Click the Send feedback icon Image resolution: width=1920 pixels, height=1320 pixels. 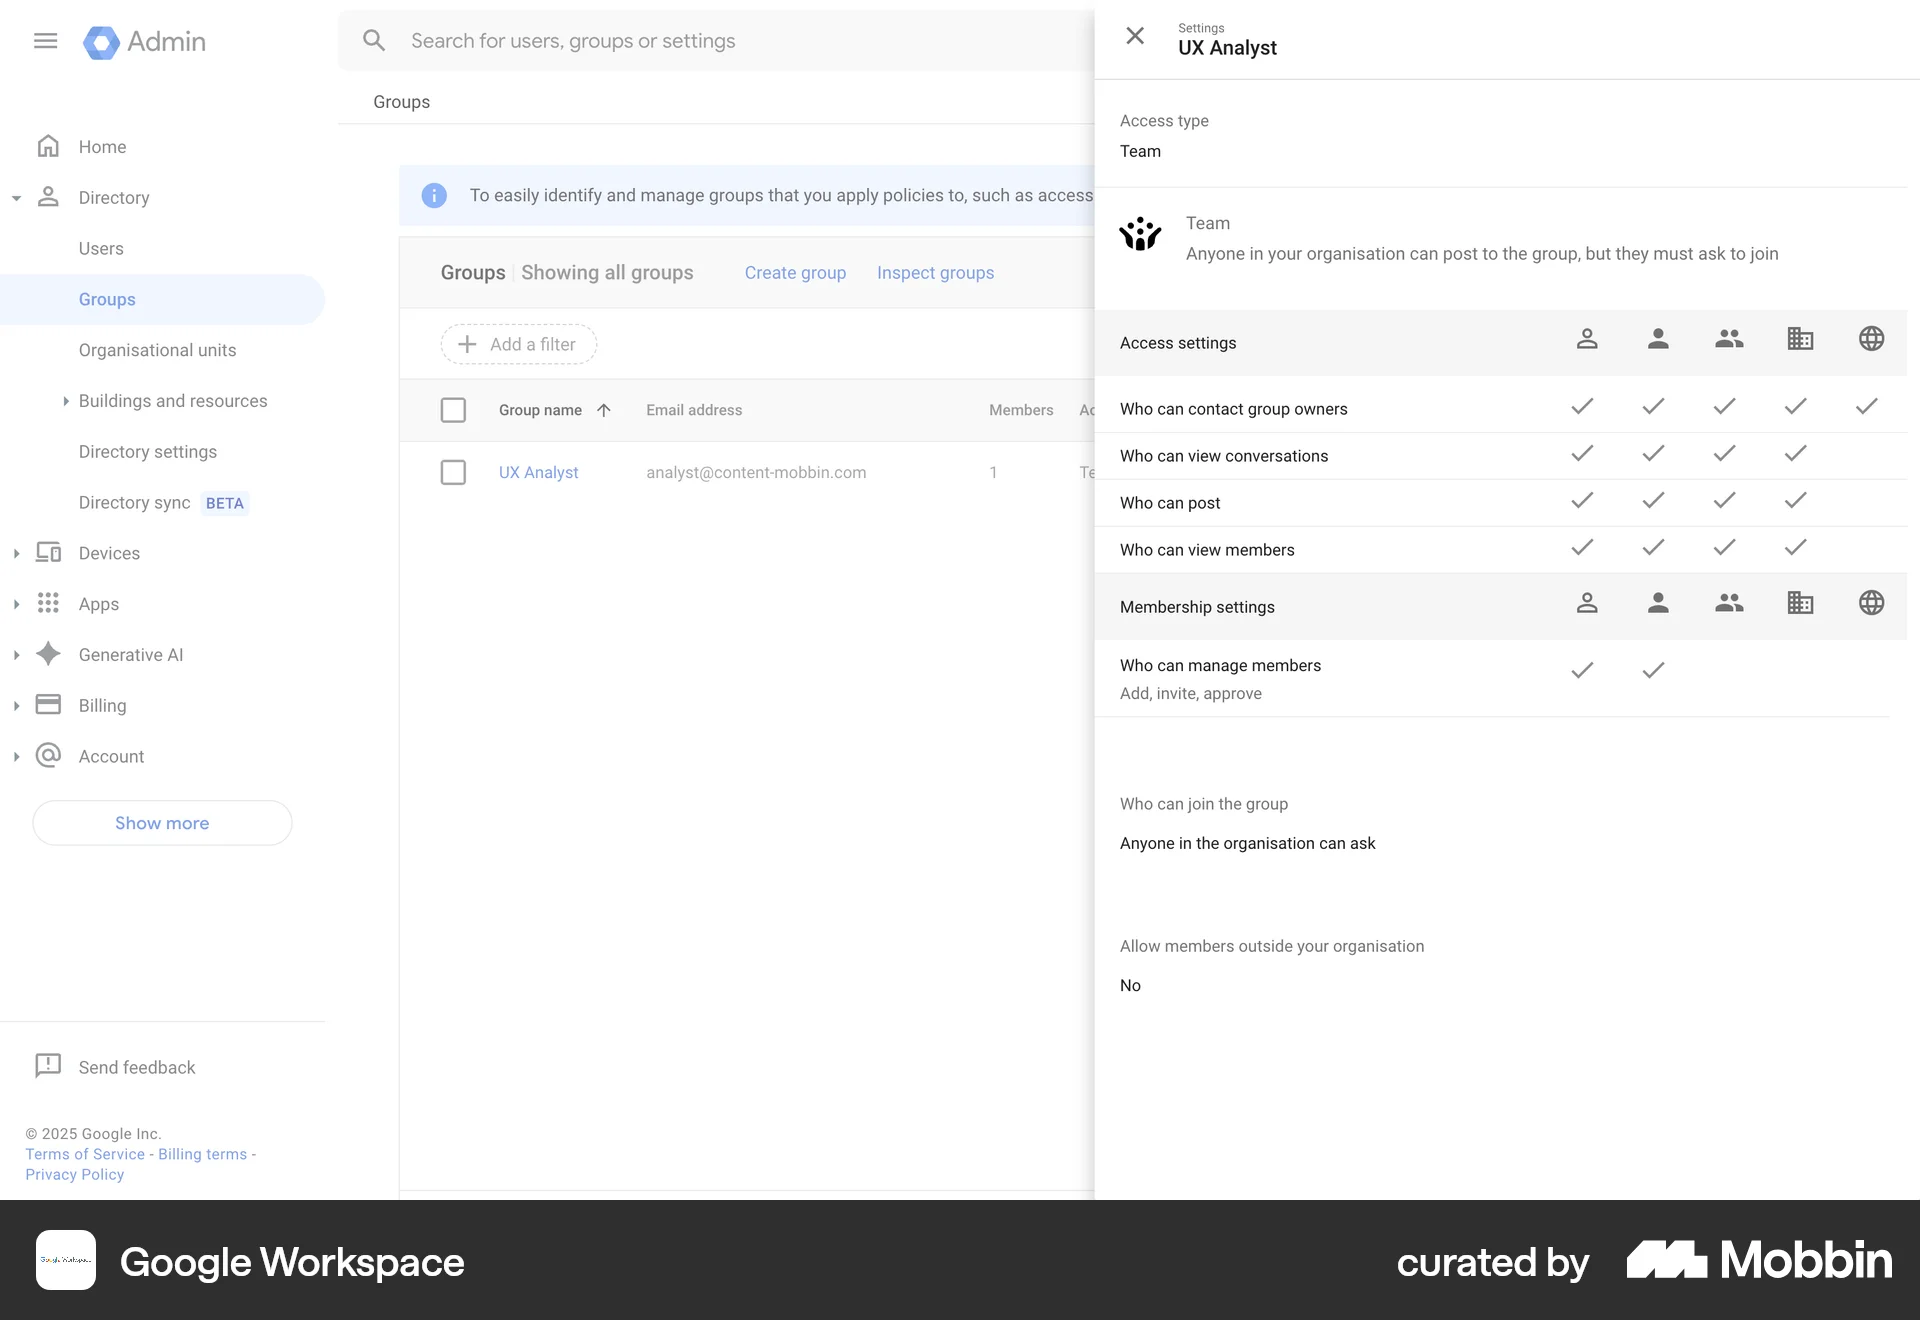click(x=48, y=1066)
